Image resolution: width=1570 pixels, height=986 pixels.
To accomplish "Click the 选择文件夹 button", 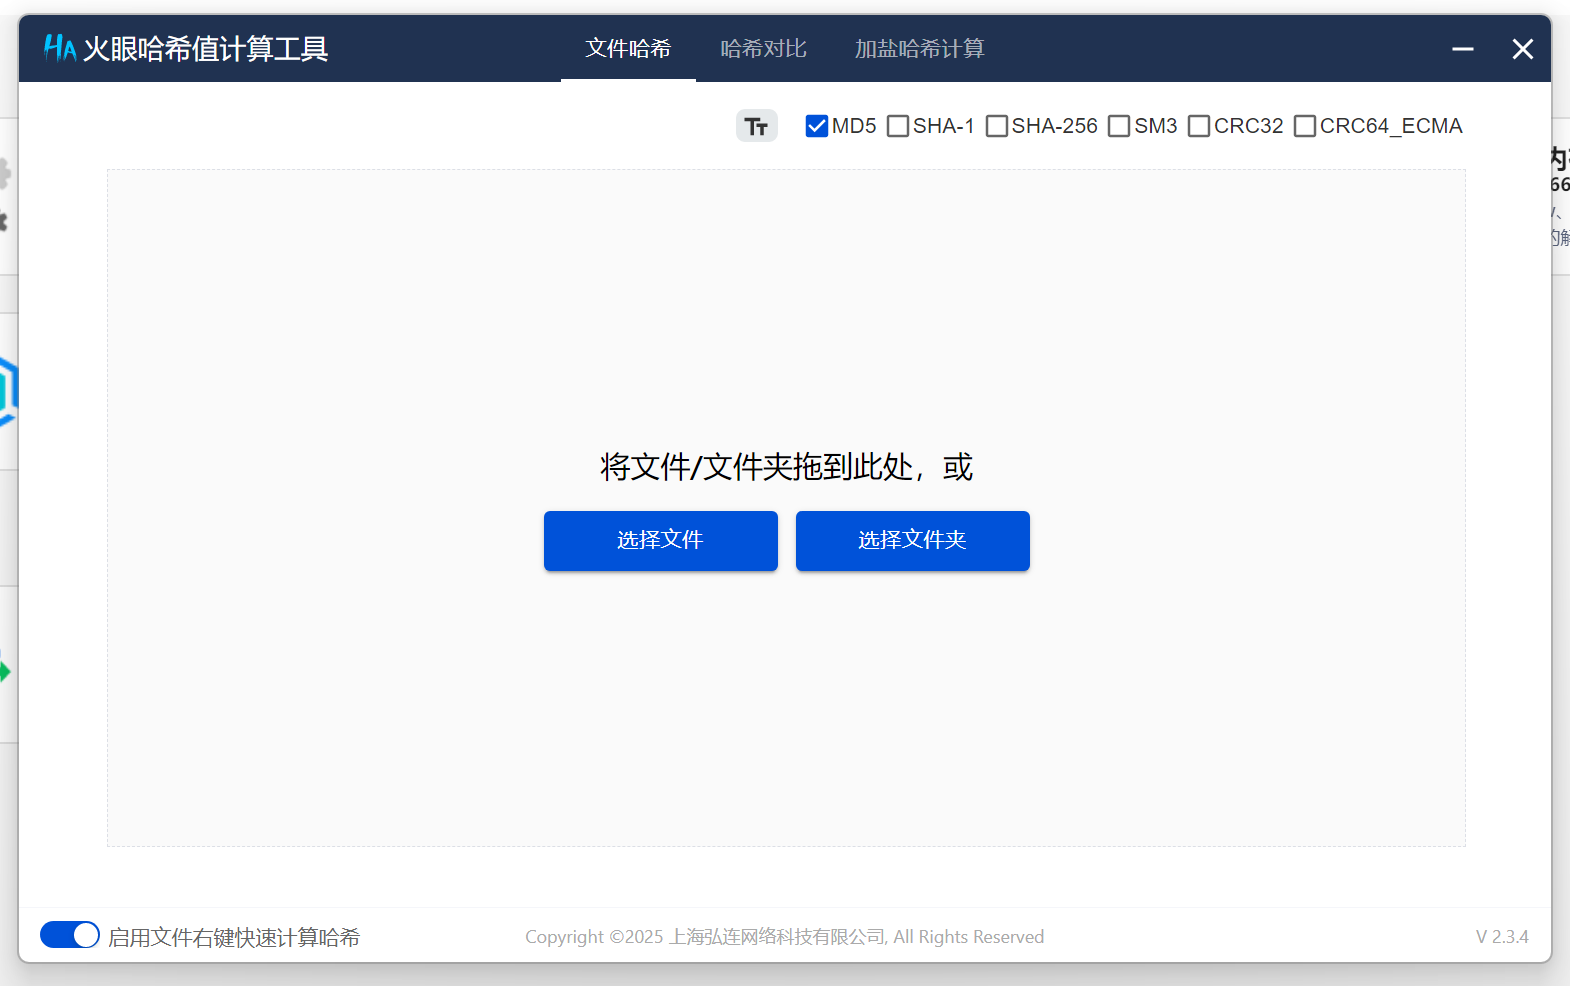I will pyautogui.click(x=912, y=541).
